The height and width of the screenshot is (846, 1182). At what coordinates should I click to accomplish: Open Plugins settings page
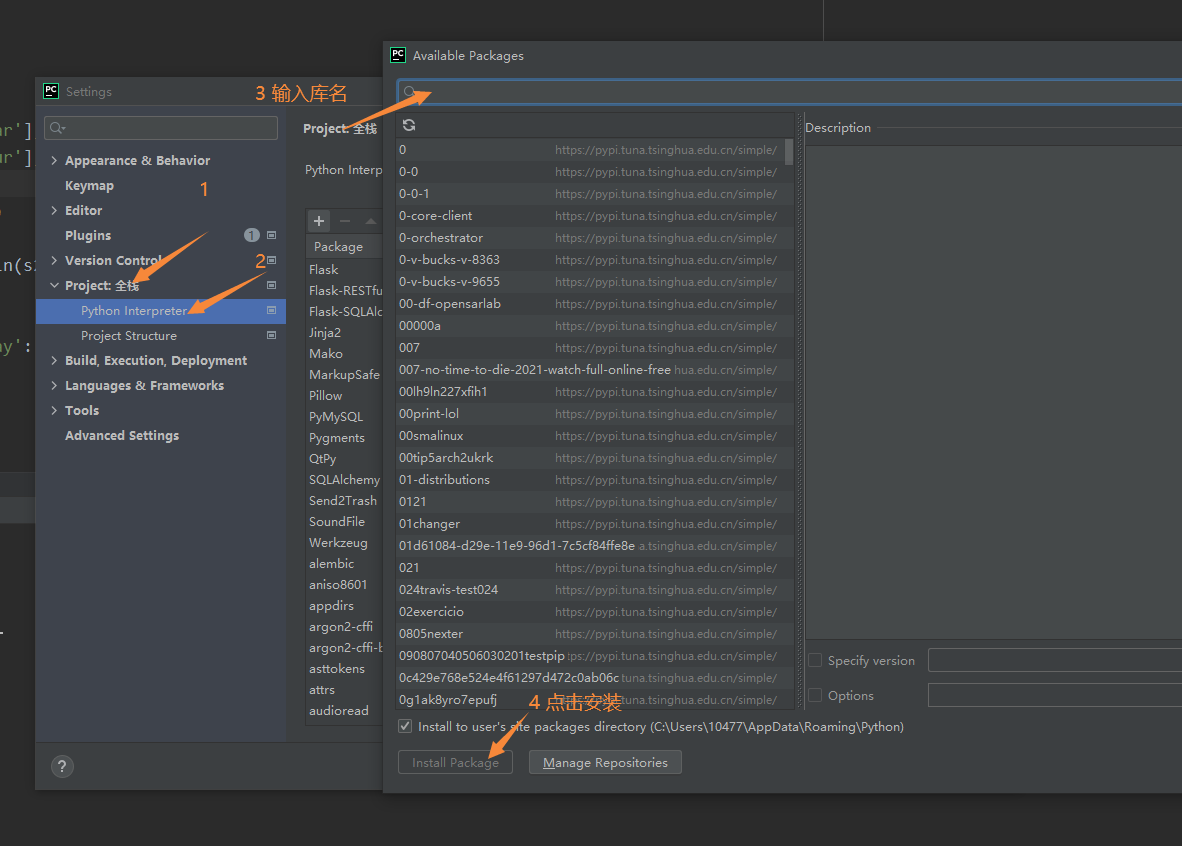point(87,235)
